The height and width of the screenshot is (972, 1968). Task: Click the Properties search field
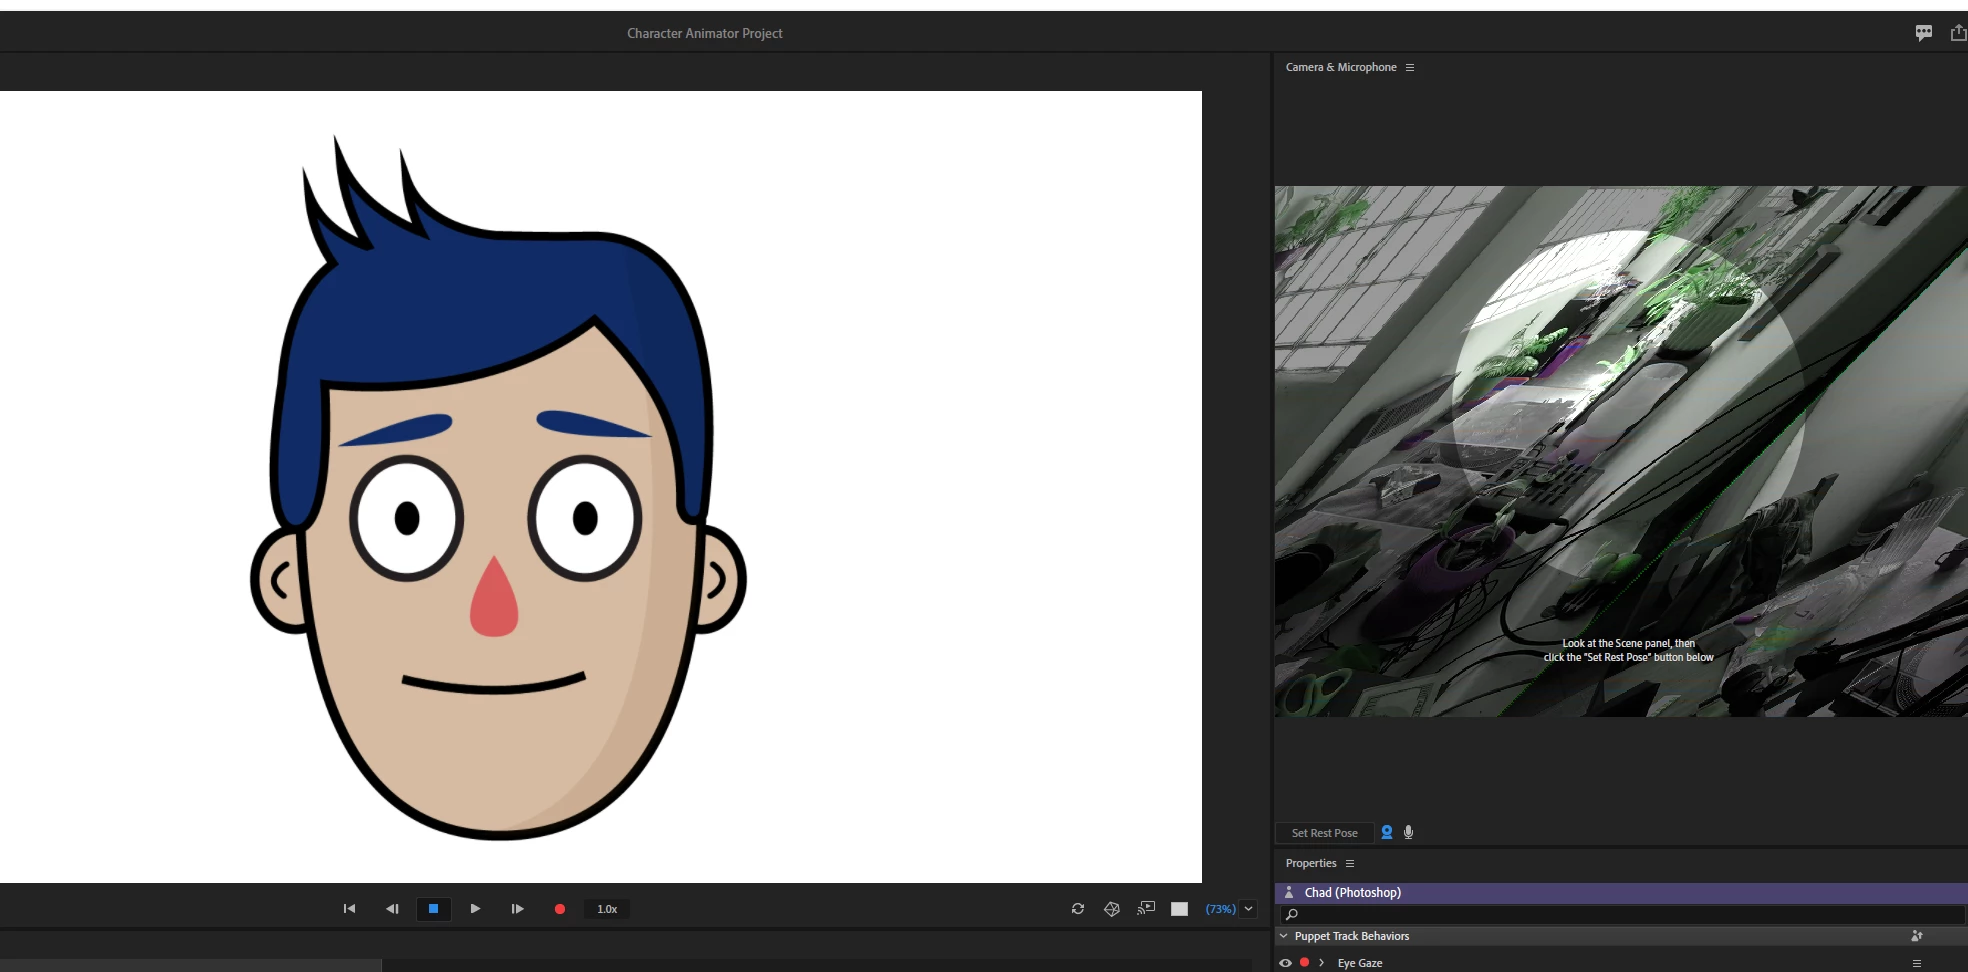(x=1621, y=914)
